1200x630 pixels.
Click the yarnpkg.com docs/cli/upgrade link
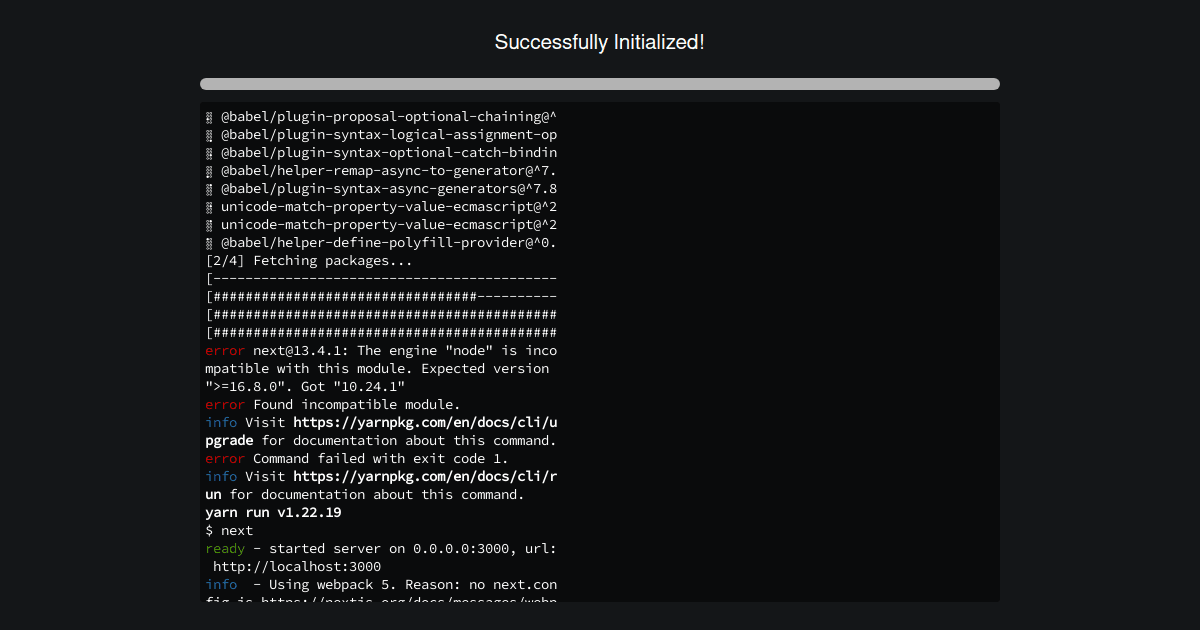pos(425,422)
